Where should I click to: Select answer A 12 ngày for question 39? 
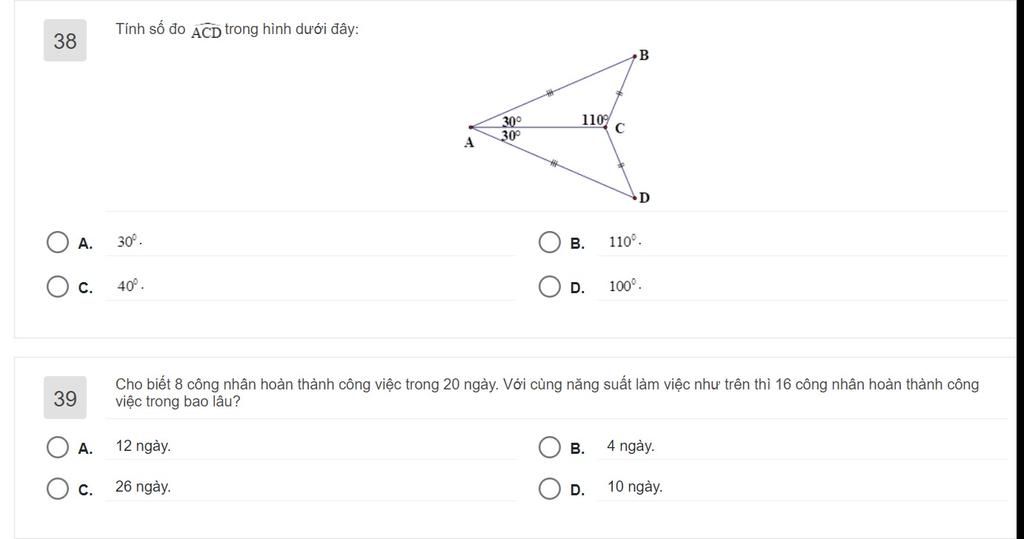click(x=57, y=447)
